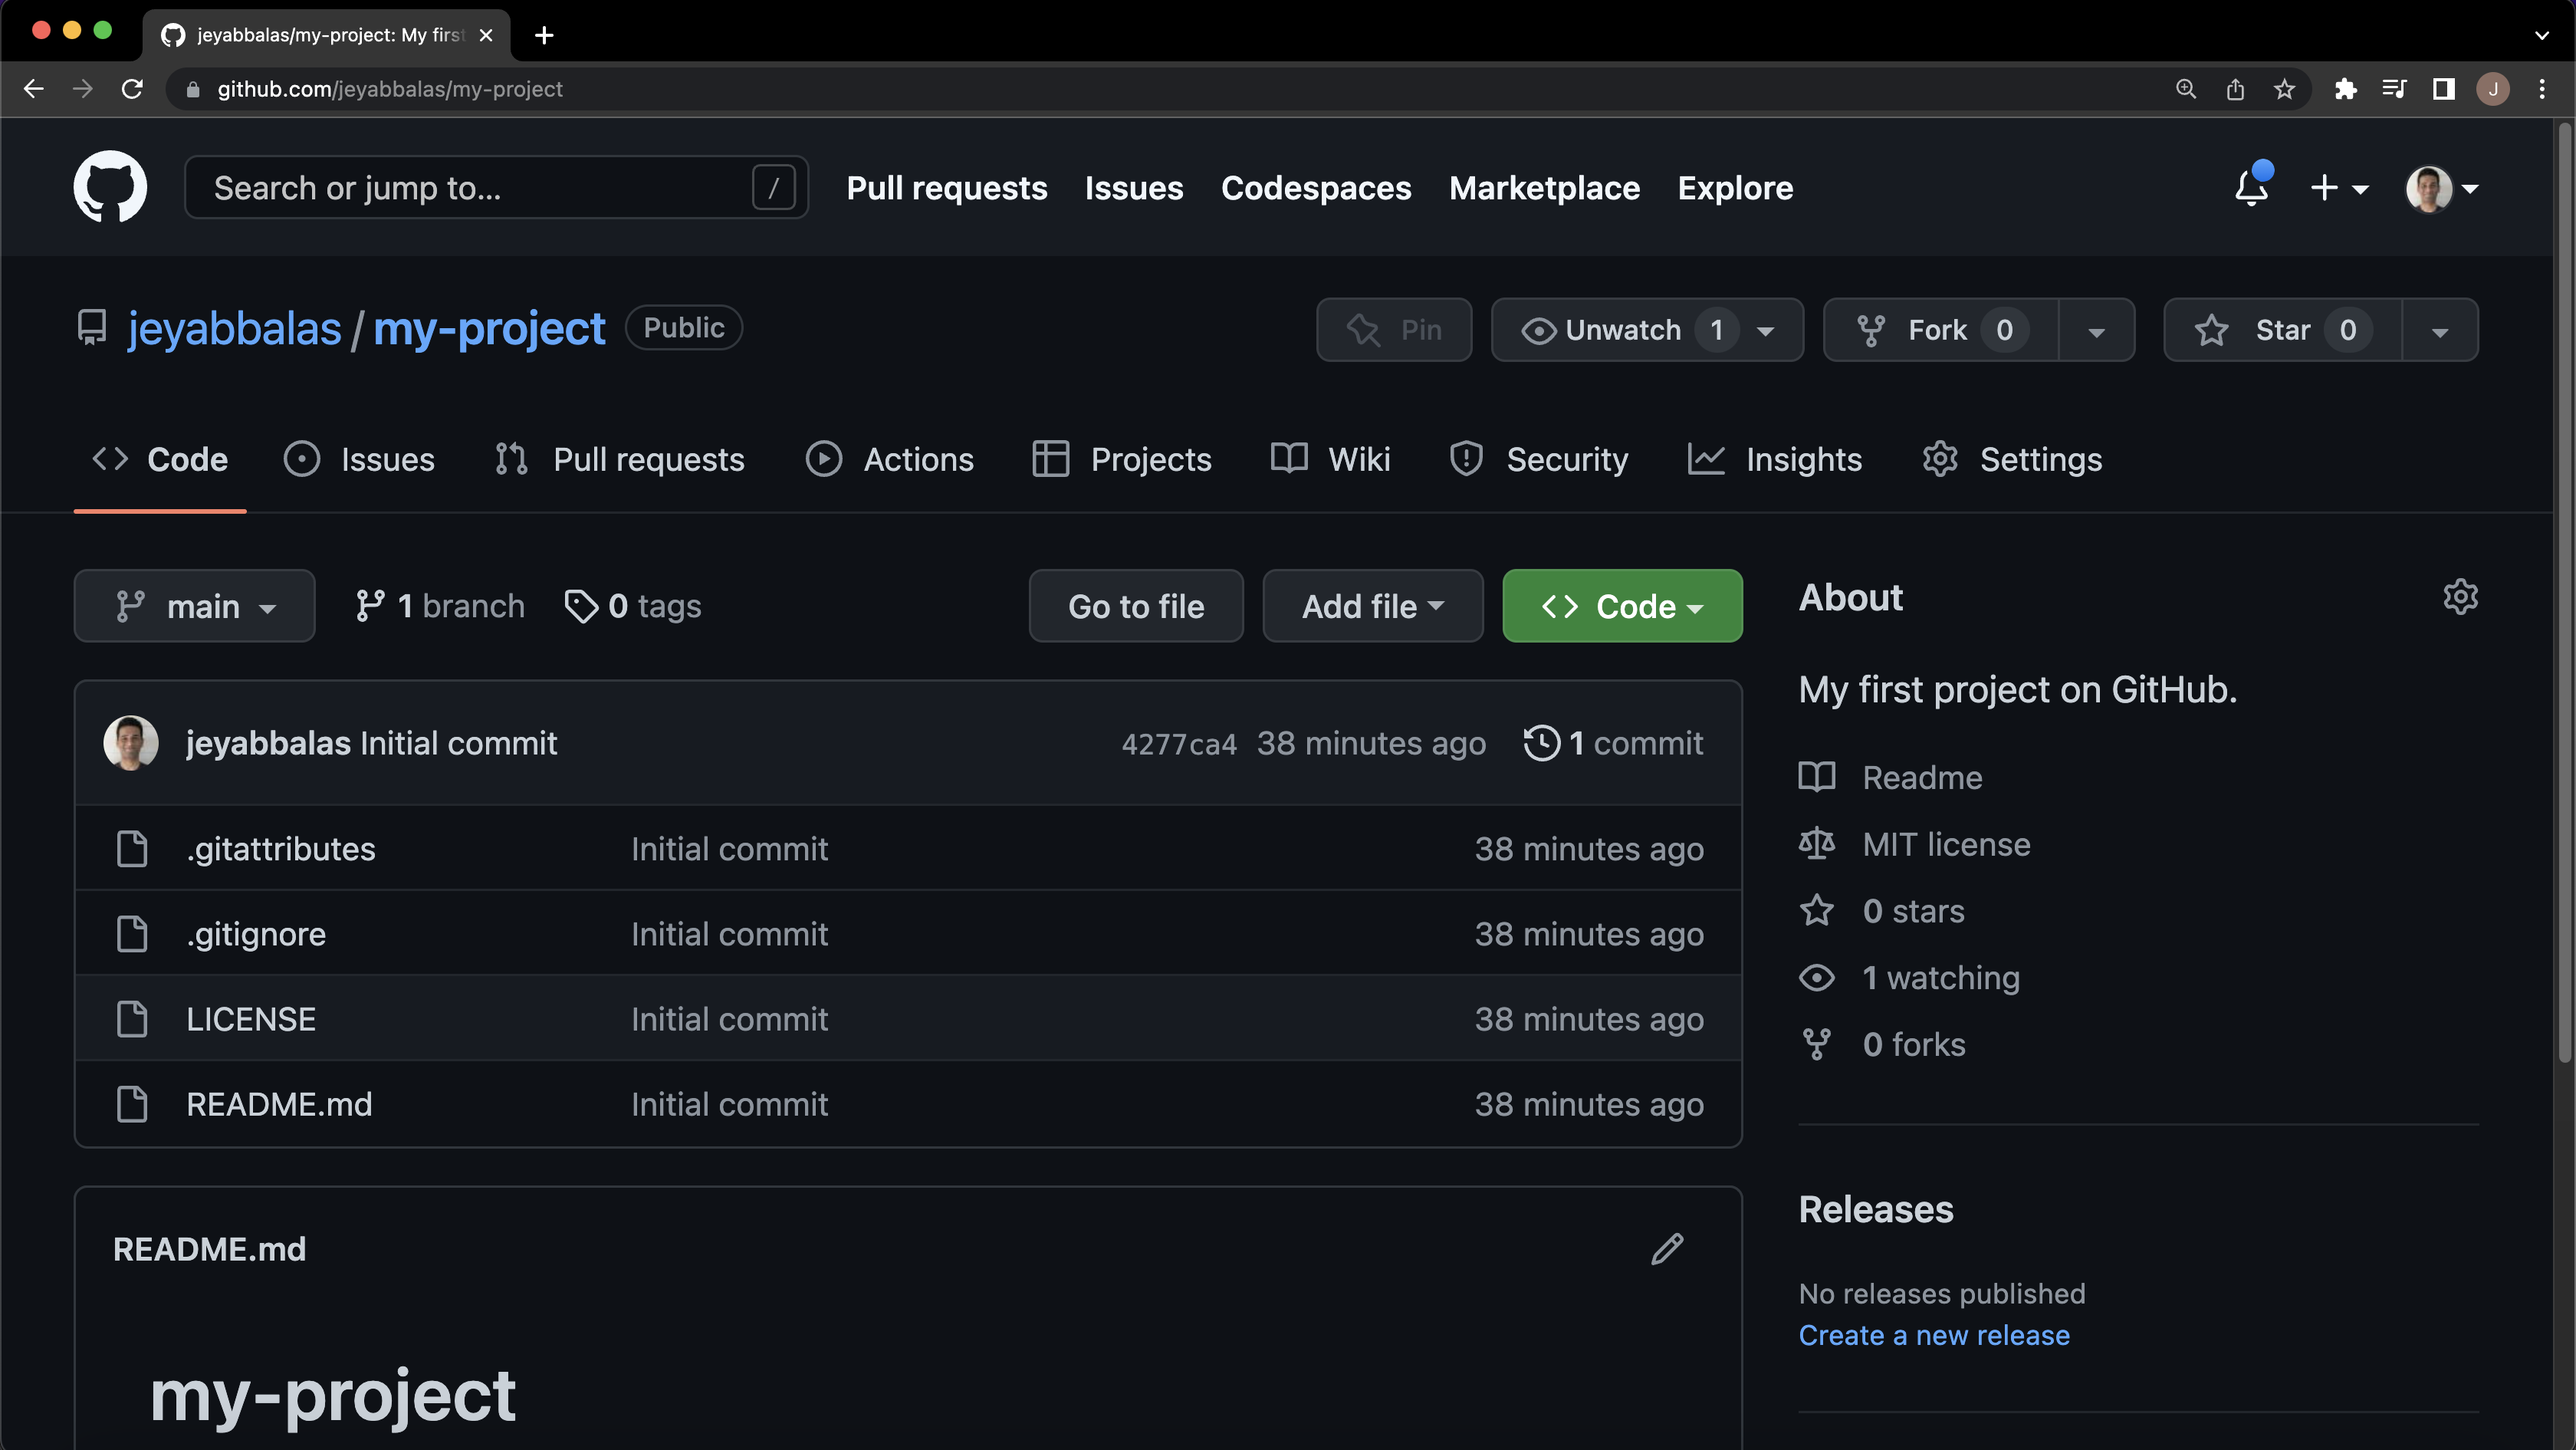Click the README.md file icon
The width and height of the screenshot is (2576, 1450).
[132, 1104]
